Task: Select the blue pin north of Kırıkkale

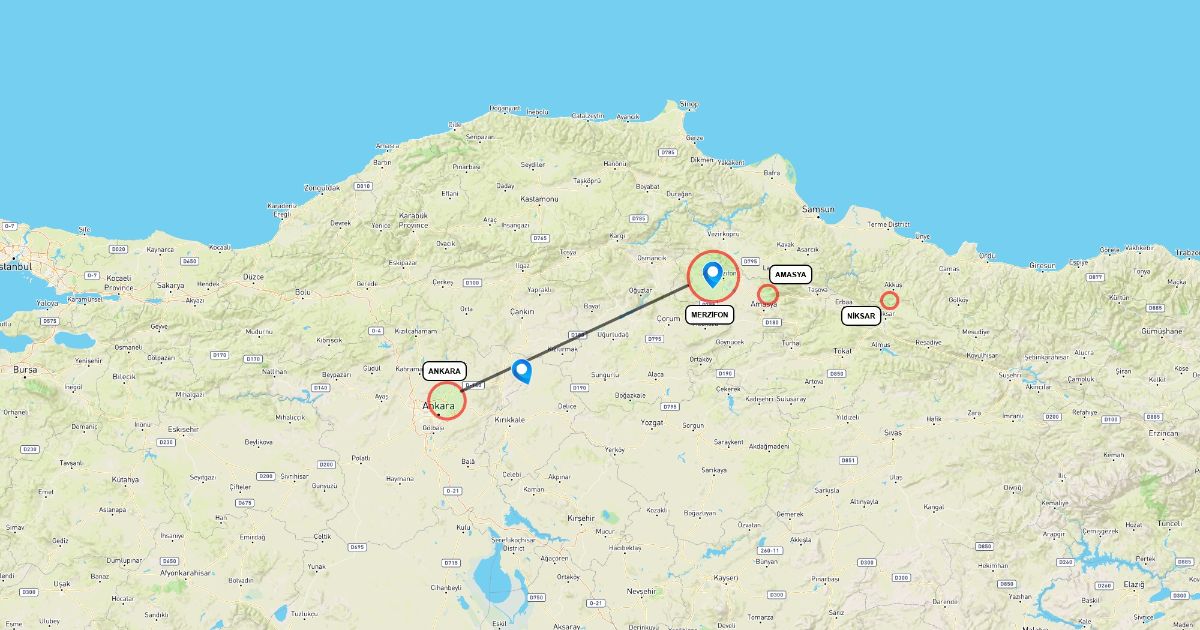Action: pos(521,372)
